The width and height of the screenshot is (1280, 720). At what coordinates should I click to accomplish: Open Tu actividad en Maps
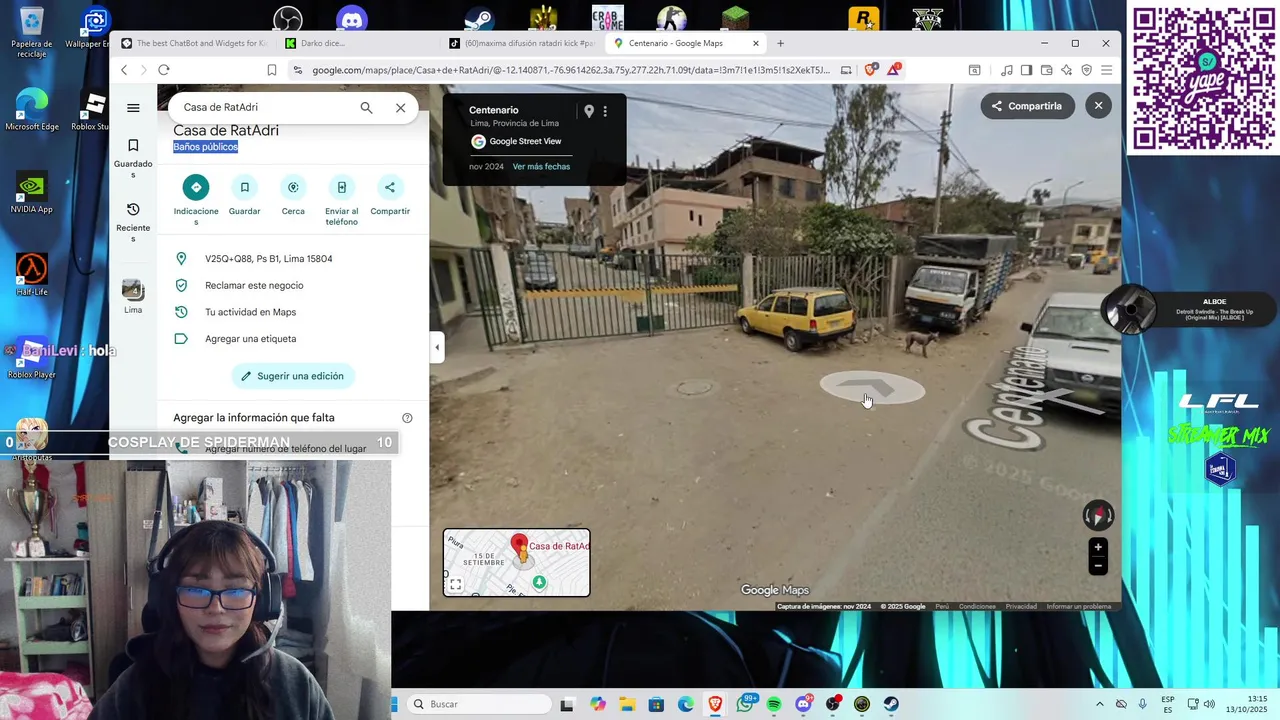[x=293, y=312]
